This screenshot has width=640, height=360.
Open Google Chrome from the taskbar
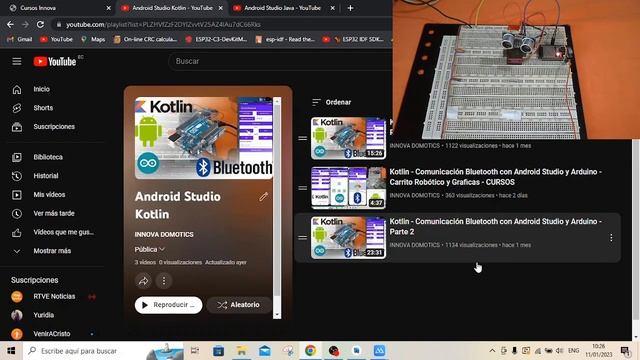[310, 351]
